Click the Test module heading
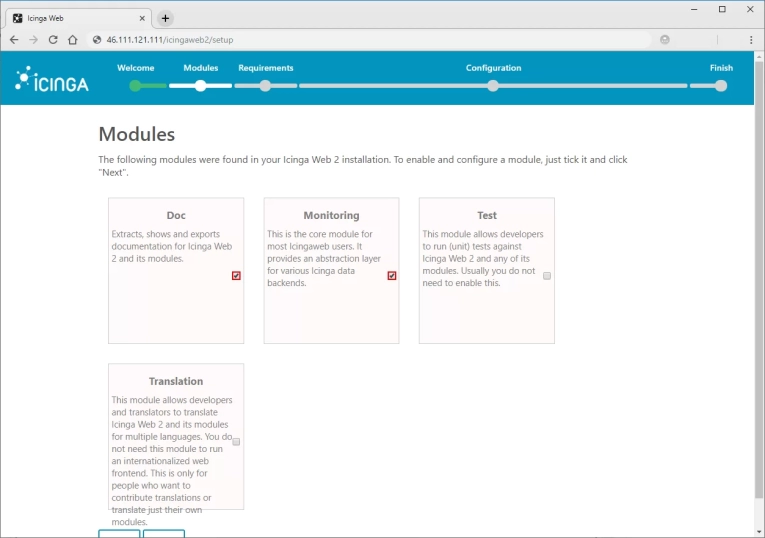This screenshot has width=765, height=538. click(x=487, y=215)
